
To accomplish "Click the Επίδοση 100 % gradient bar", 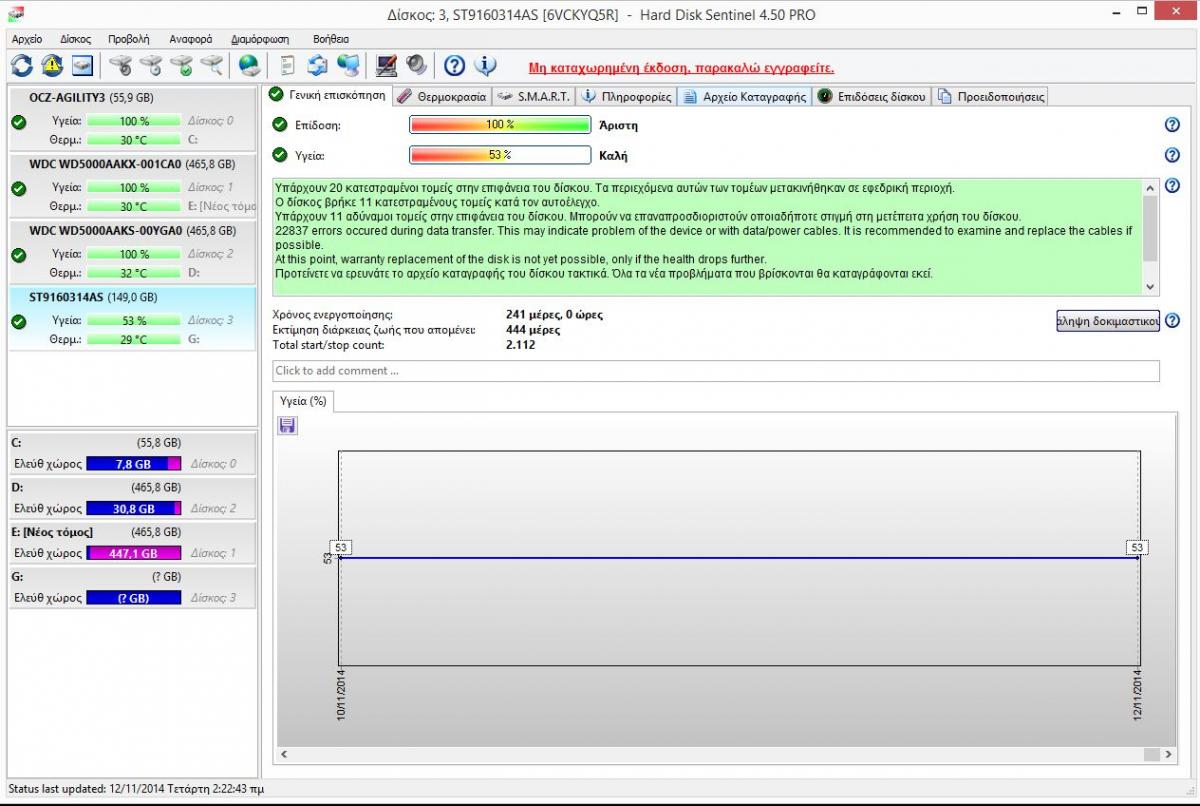I will 500,125.
